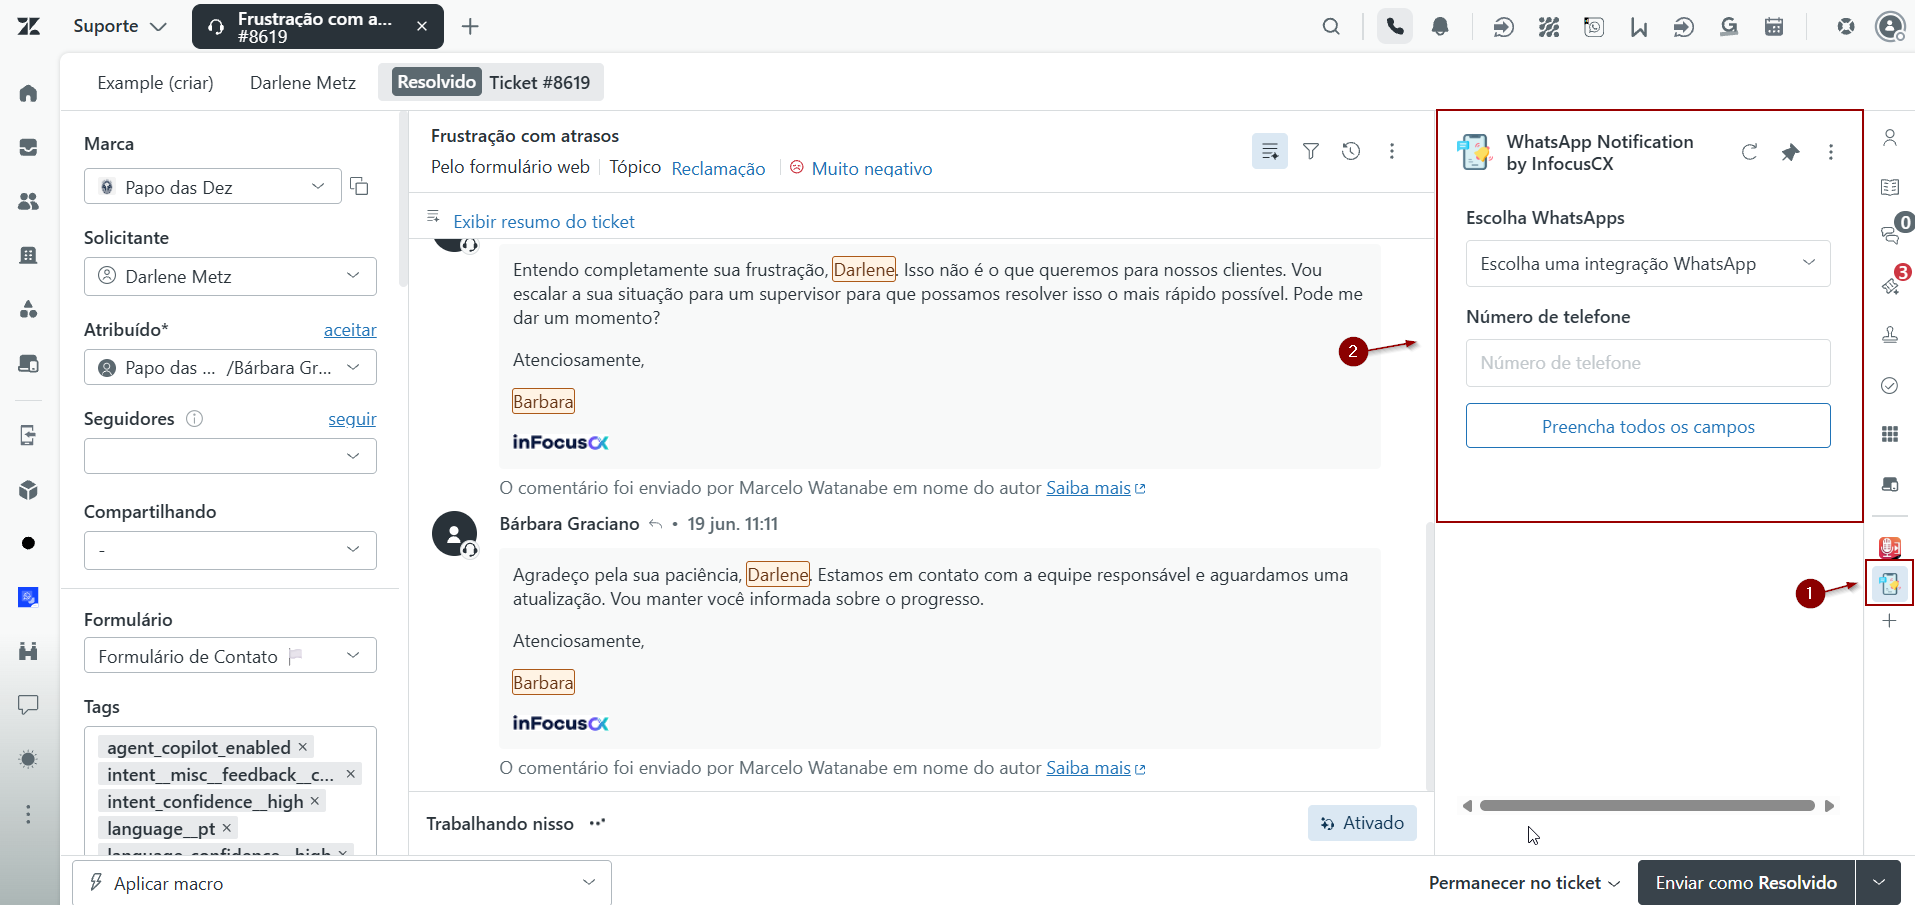
Task: Switch to the Darlene Metz tab
Action: [x=303, y=83]
